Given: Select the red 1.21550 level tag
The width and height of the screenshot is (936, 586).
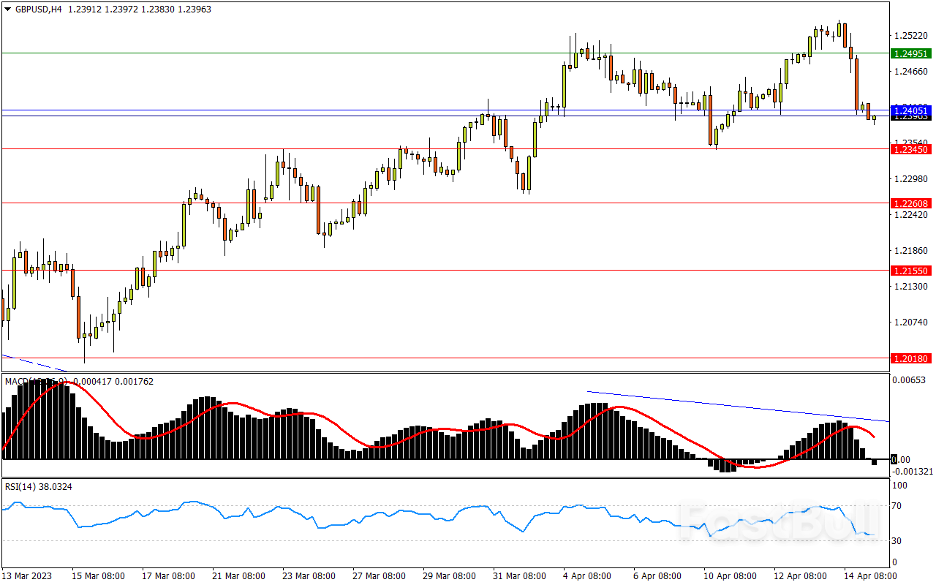Looking at the screenshot, I should (x=911, y=271).
